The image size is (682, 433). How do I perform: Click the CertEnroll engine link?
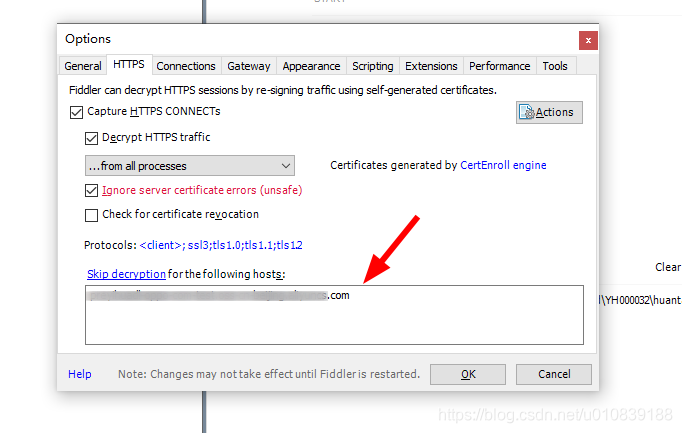click(503, 165)
